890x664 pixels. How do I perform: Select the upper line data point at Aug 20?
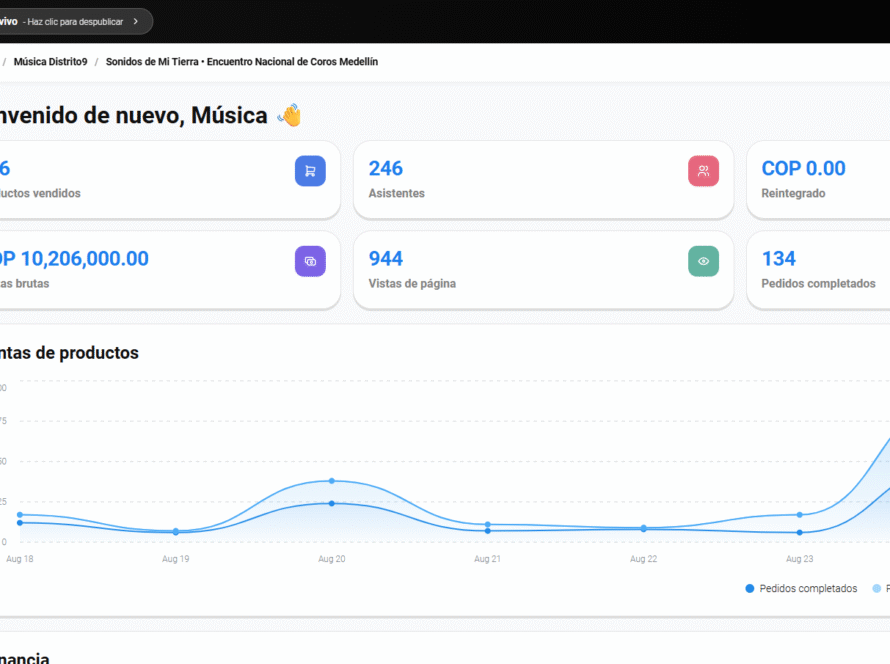tap(332, 481)
